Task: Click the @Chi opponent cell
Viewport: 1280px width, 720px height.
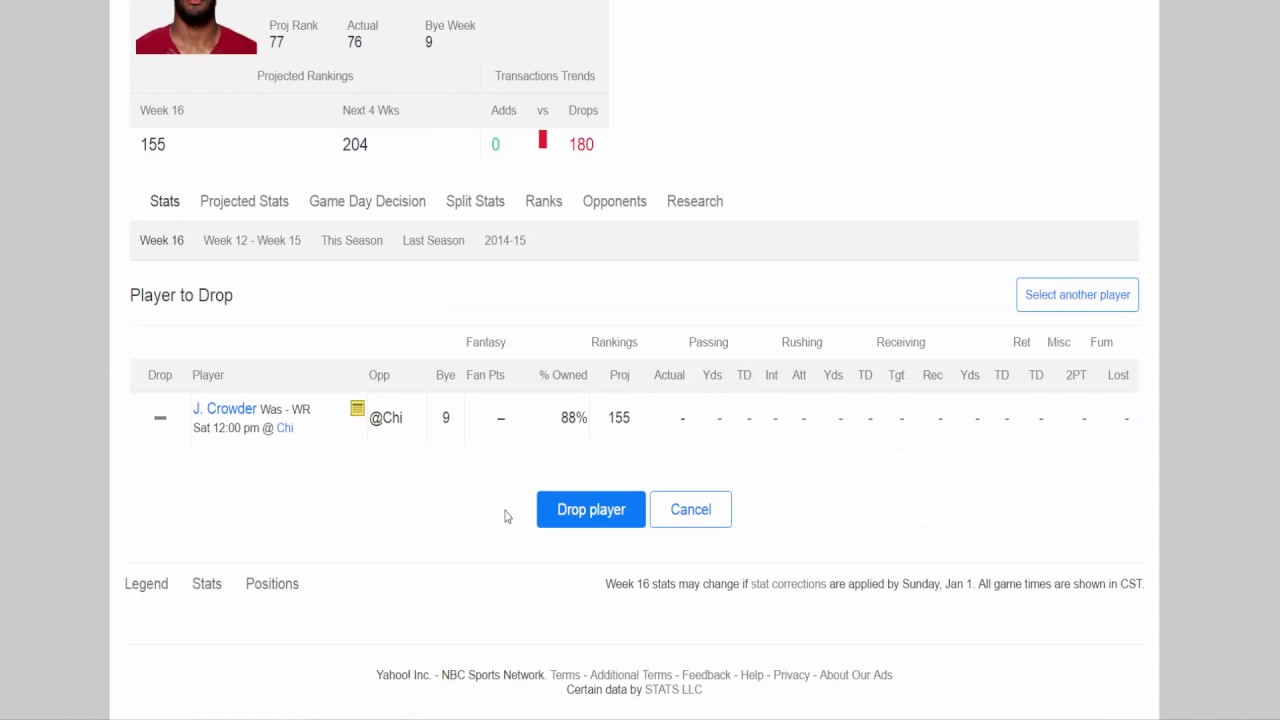Action: (x=386, y=418)
